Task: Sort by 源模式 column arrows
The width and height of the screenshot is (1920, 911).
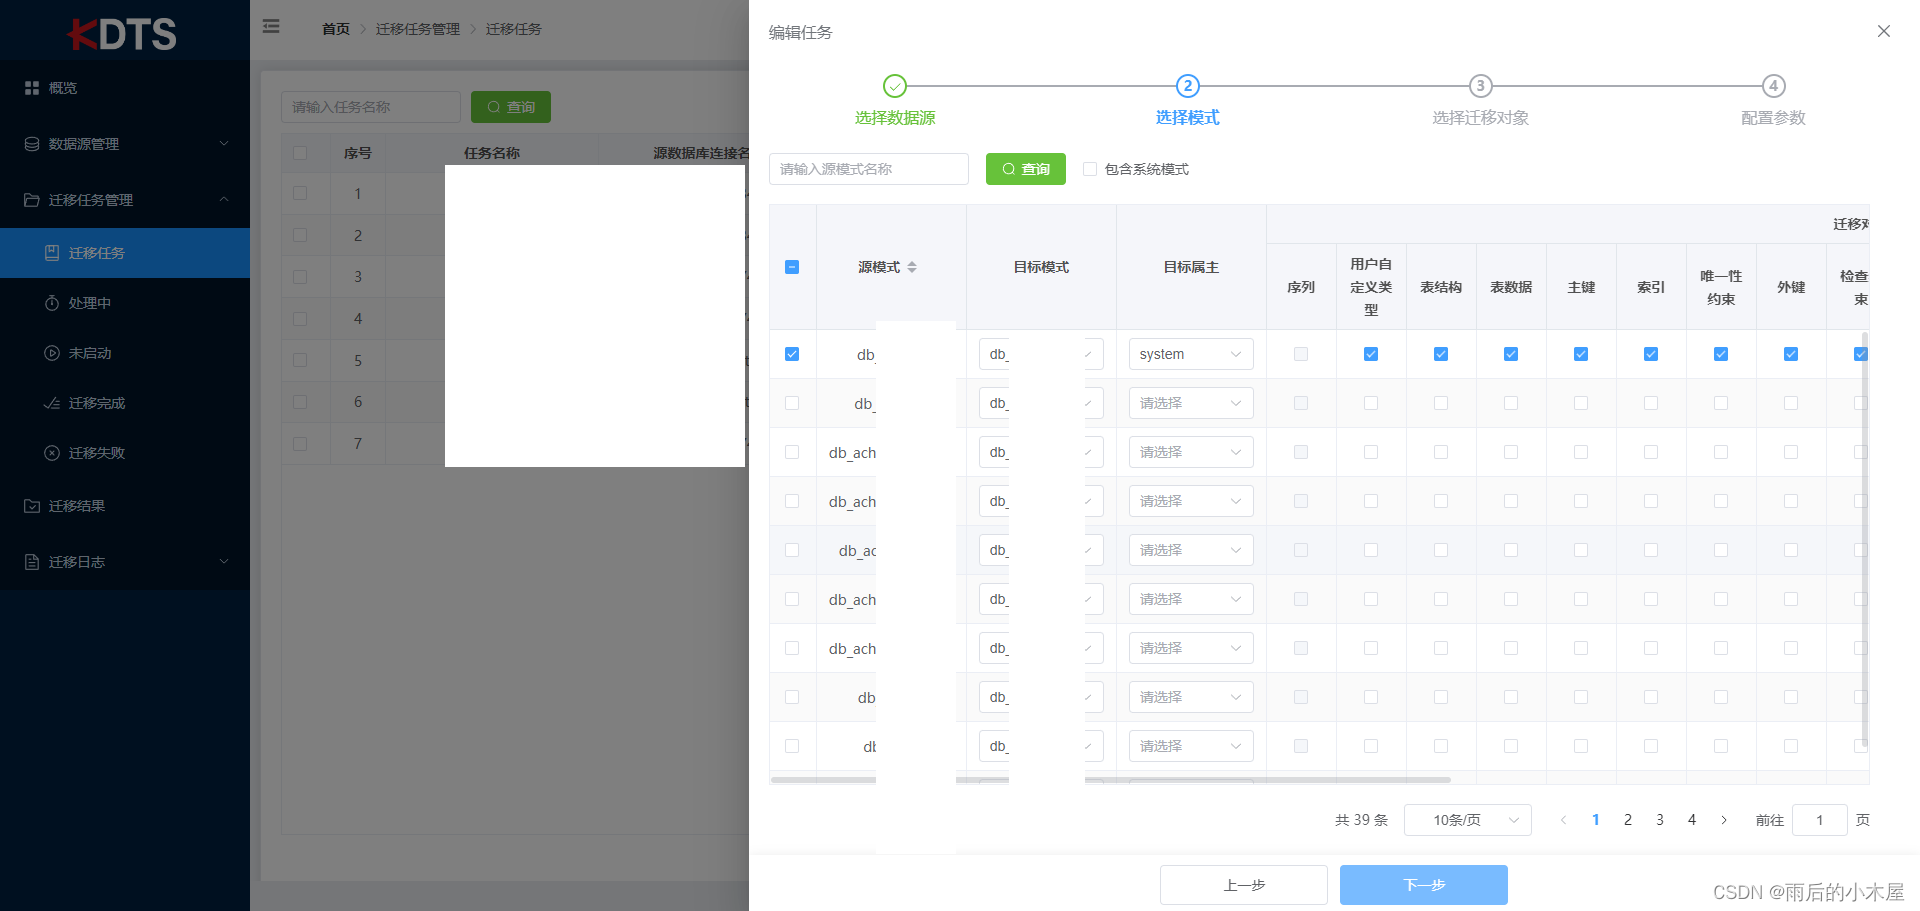Action: [912, 267]
